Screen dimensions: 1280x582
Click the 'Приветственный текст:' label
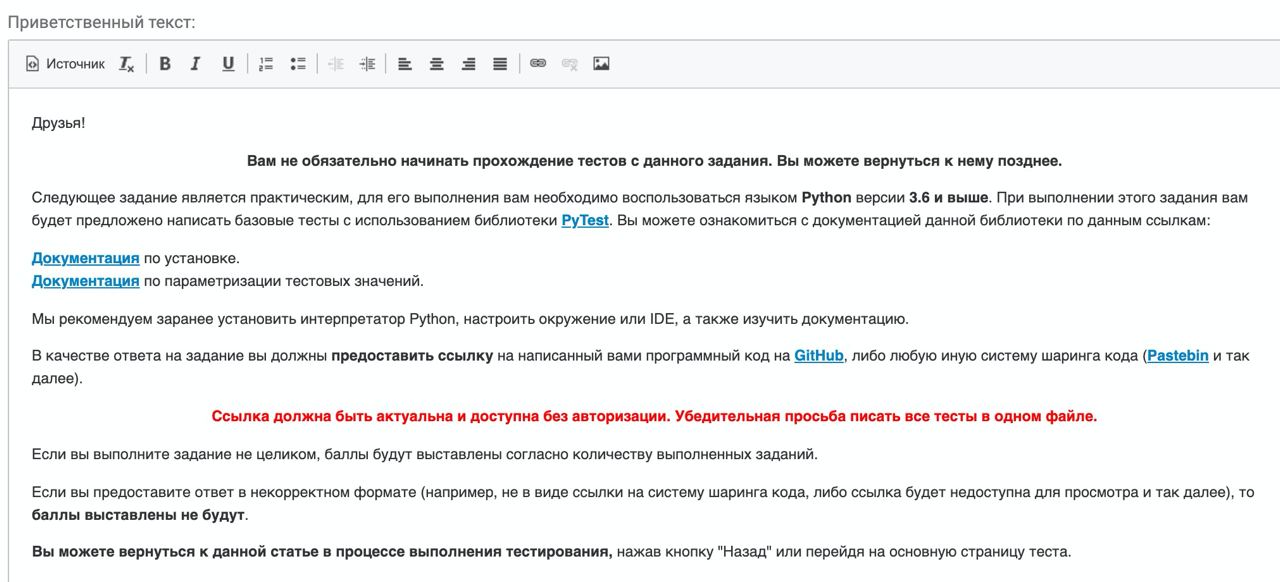[102, 21]
